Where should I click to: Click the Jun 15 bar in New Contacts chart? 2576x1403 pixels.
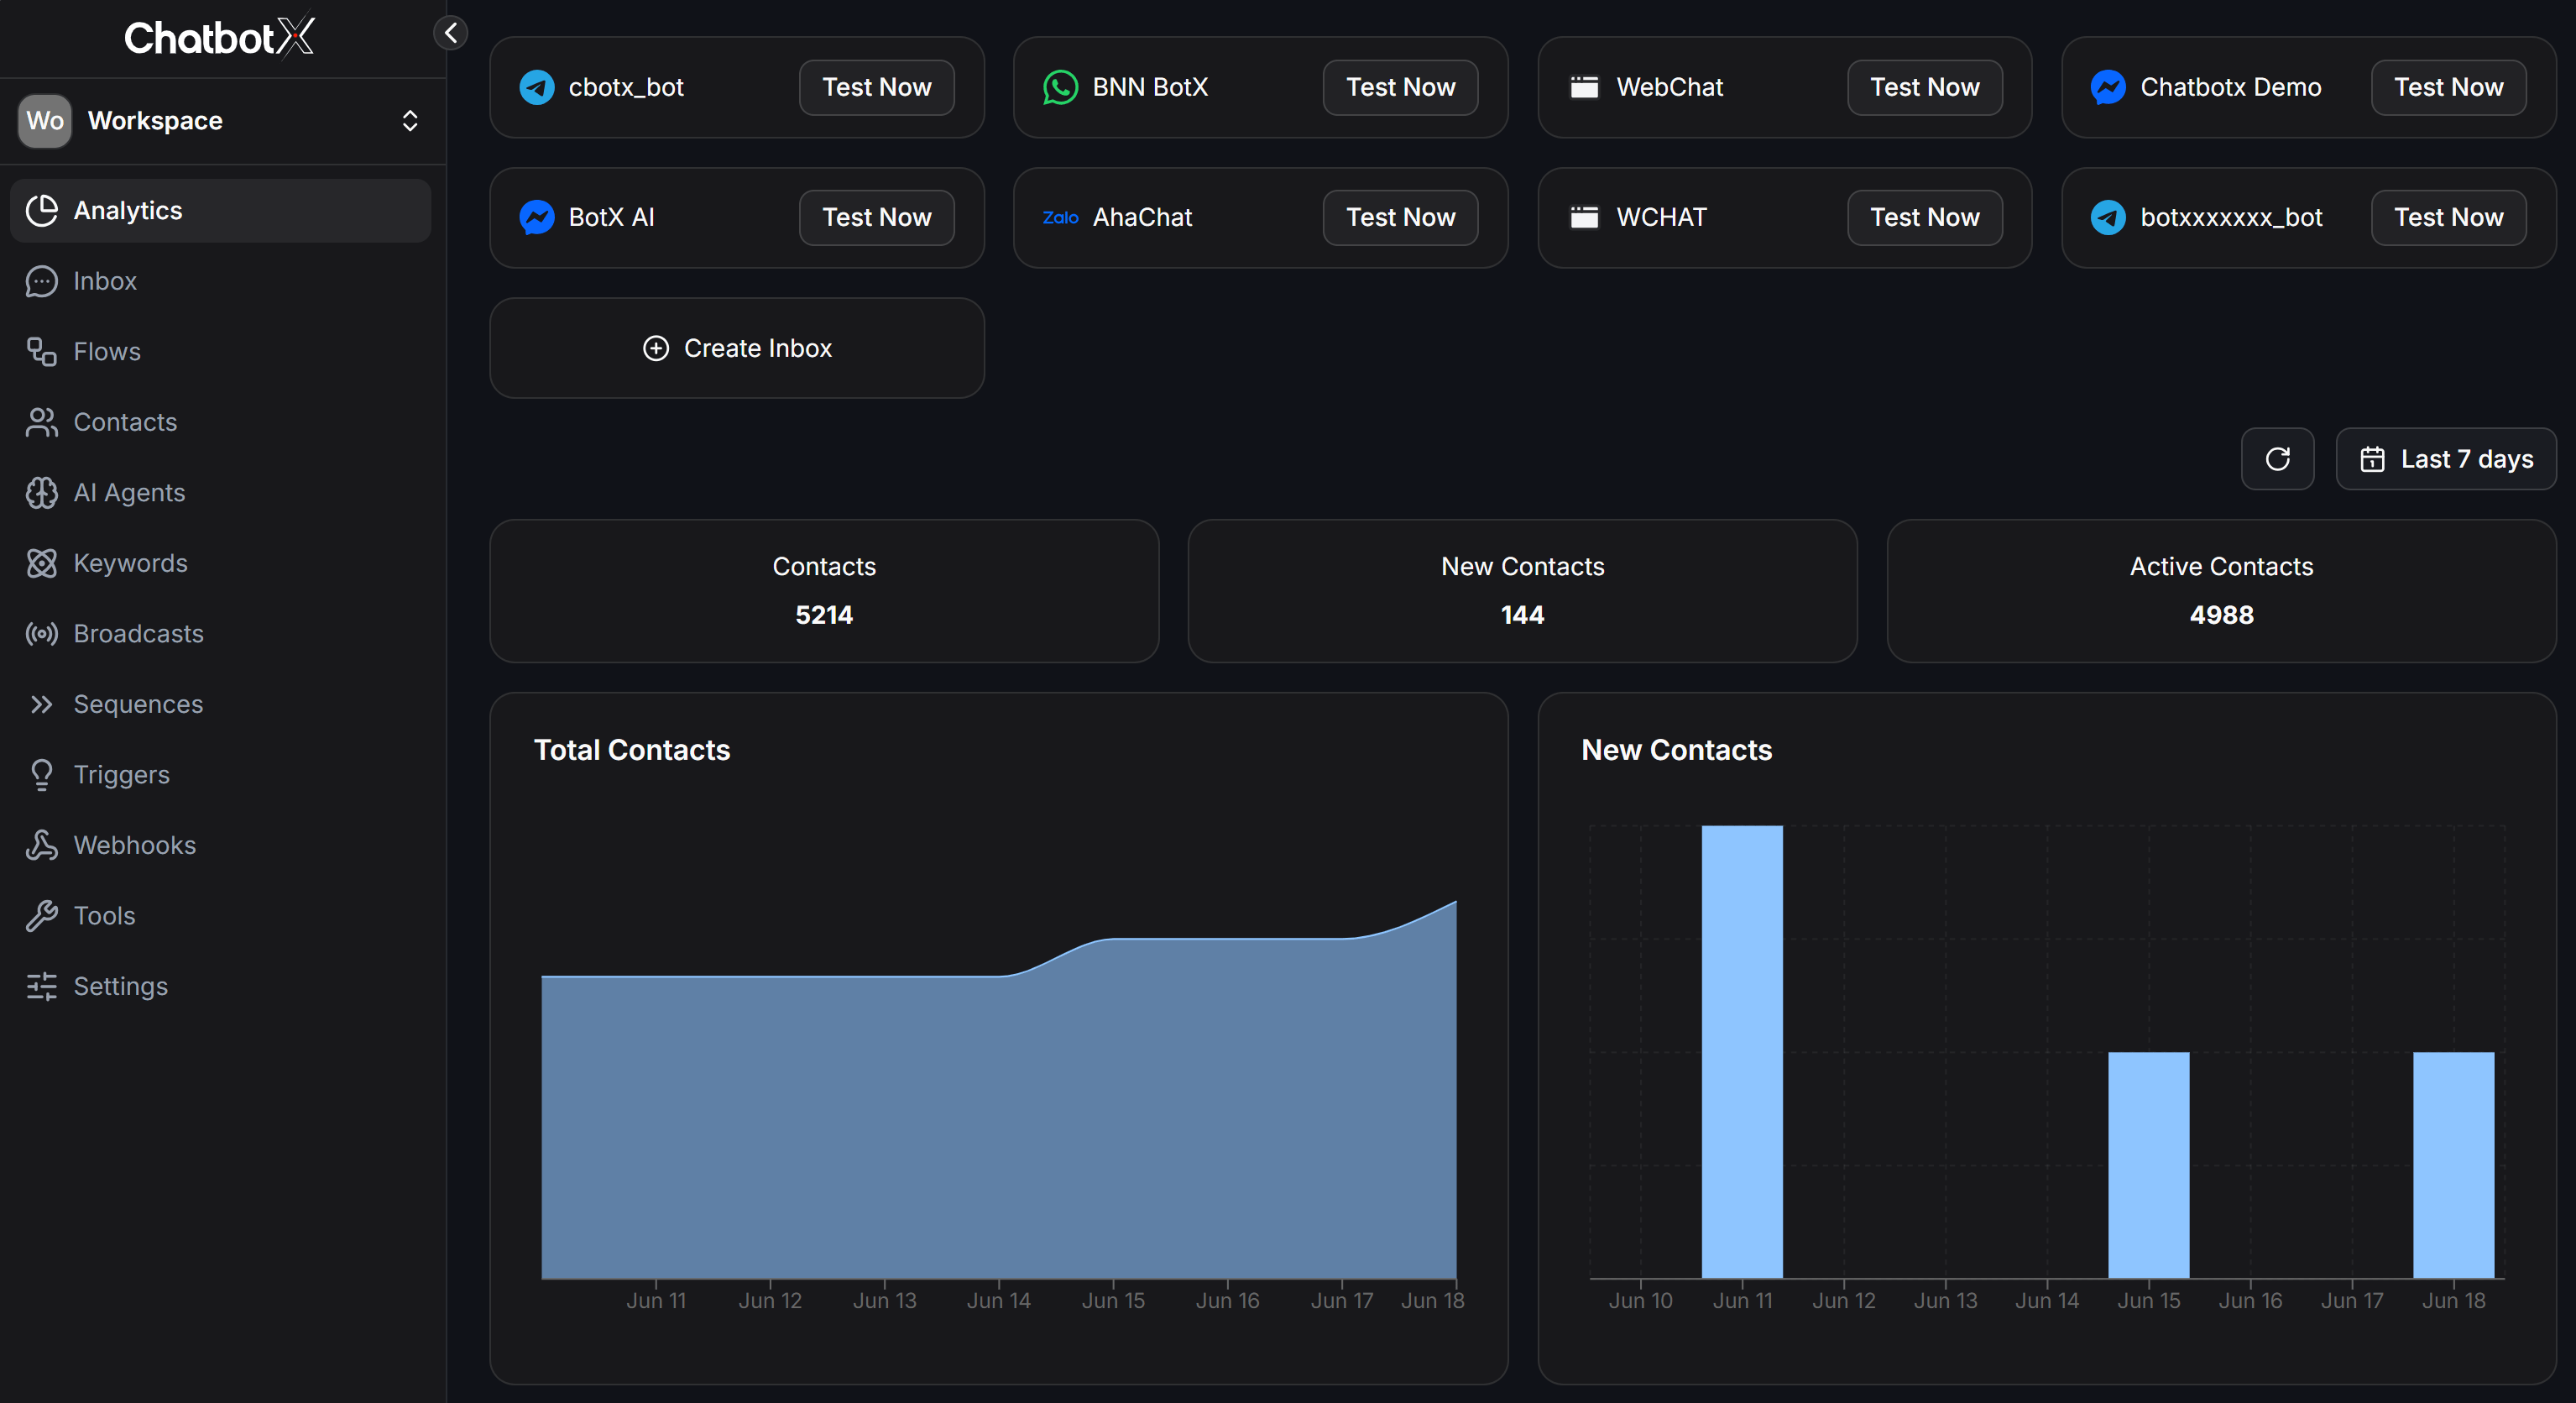pos(2149,1165)
